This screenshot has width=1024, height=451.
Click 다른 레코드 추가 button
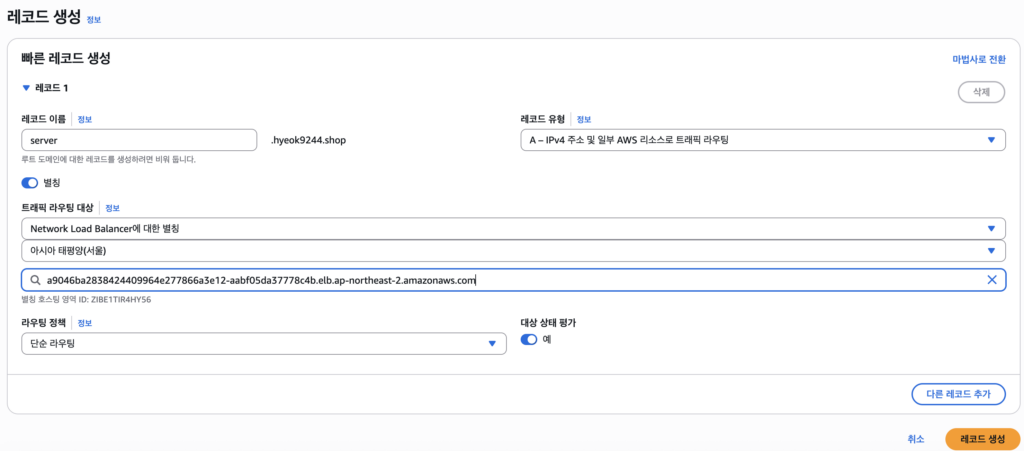(x=958, y=394)
